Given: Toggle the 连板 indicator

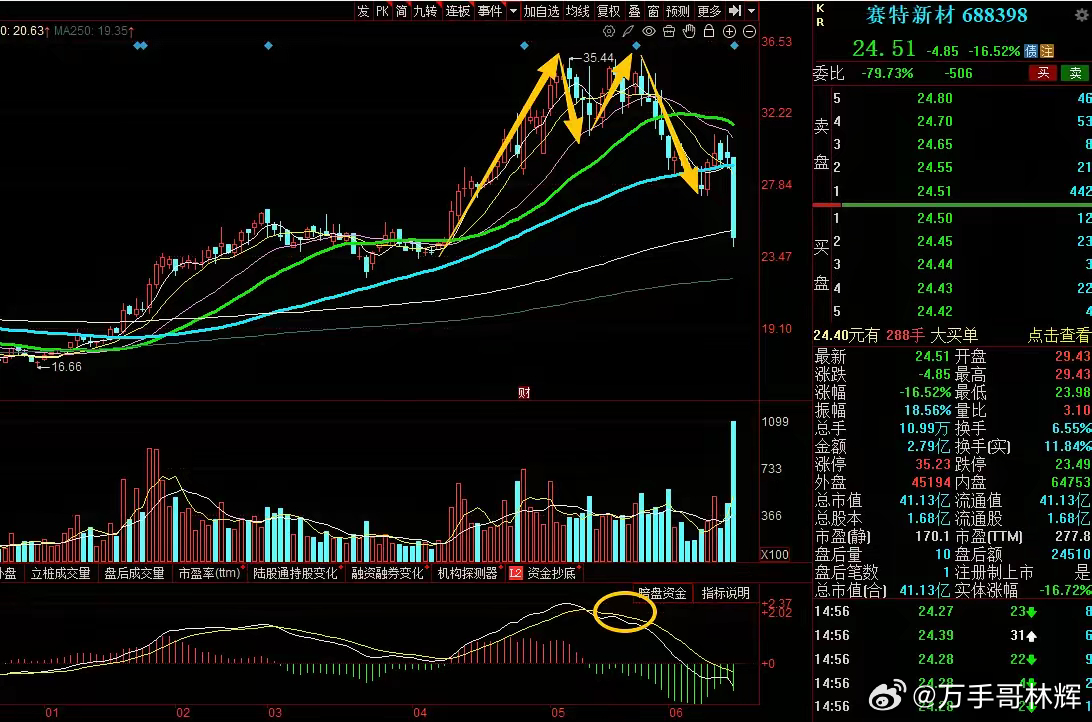Looking at the screenshot, I should point(458,11).
